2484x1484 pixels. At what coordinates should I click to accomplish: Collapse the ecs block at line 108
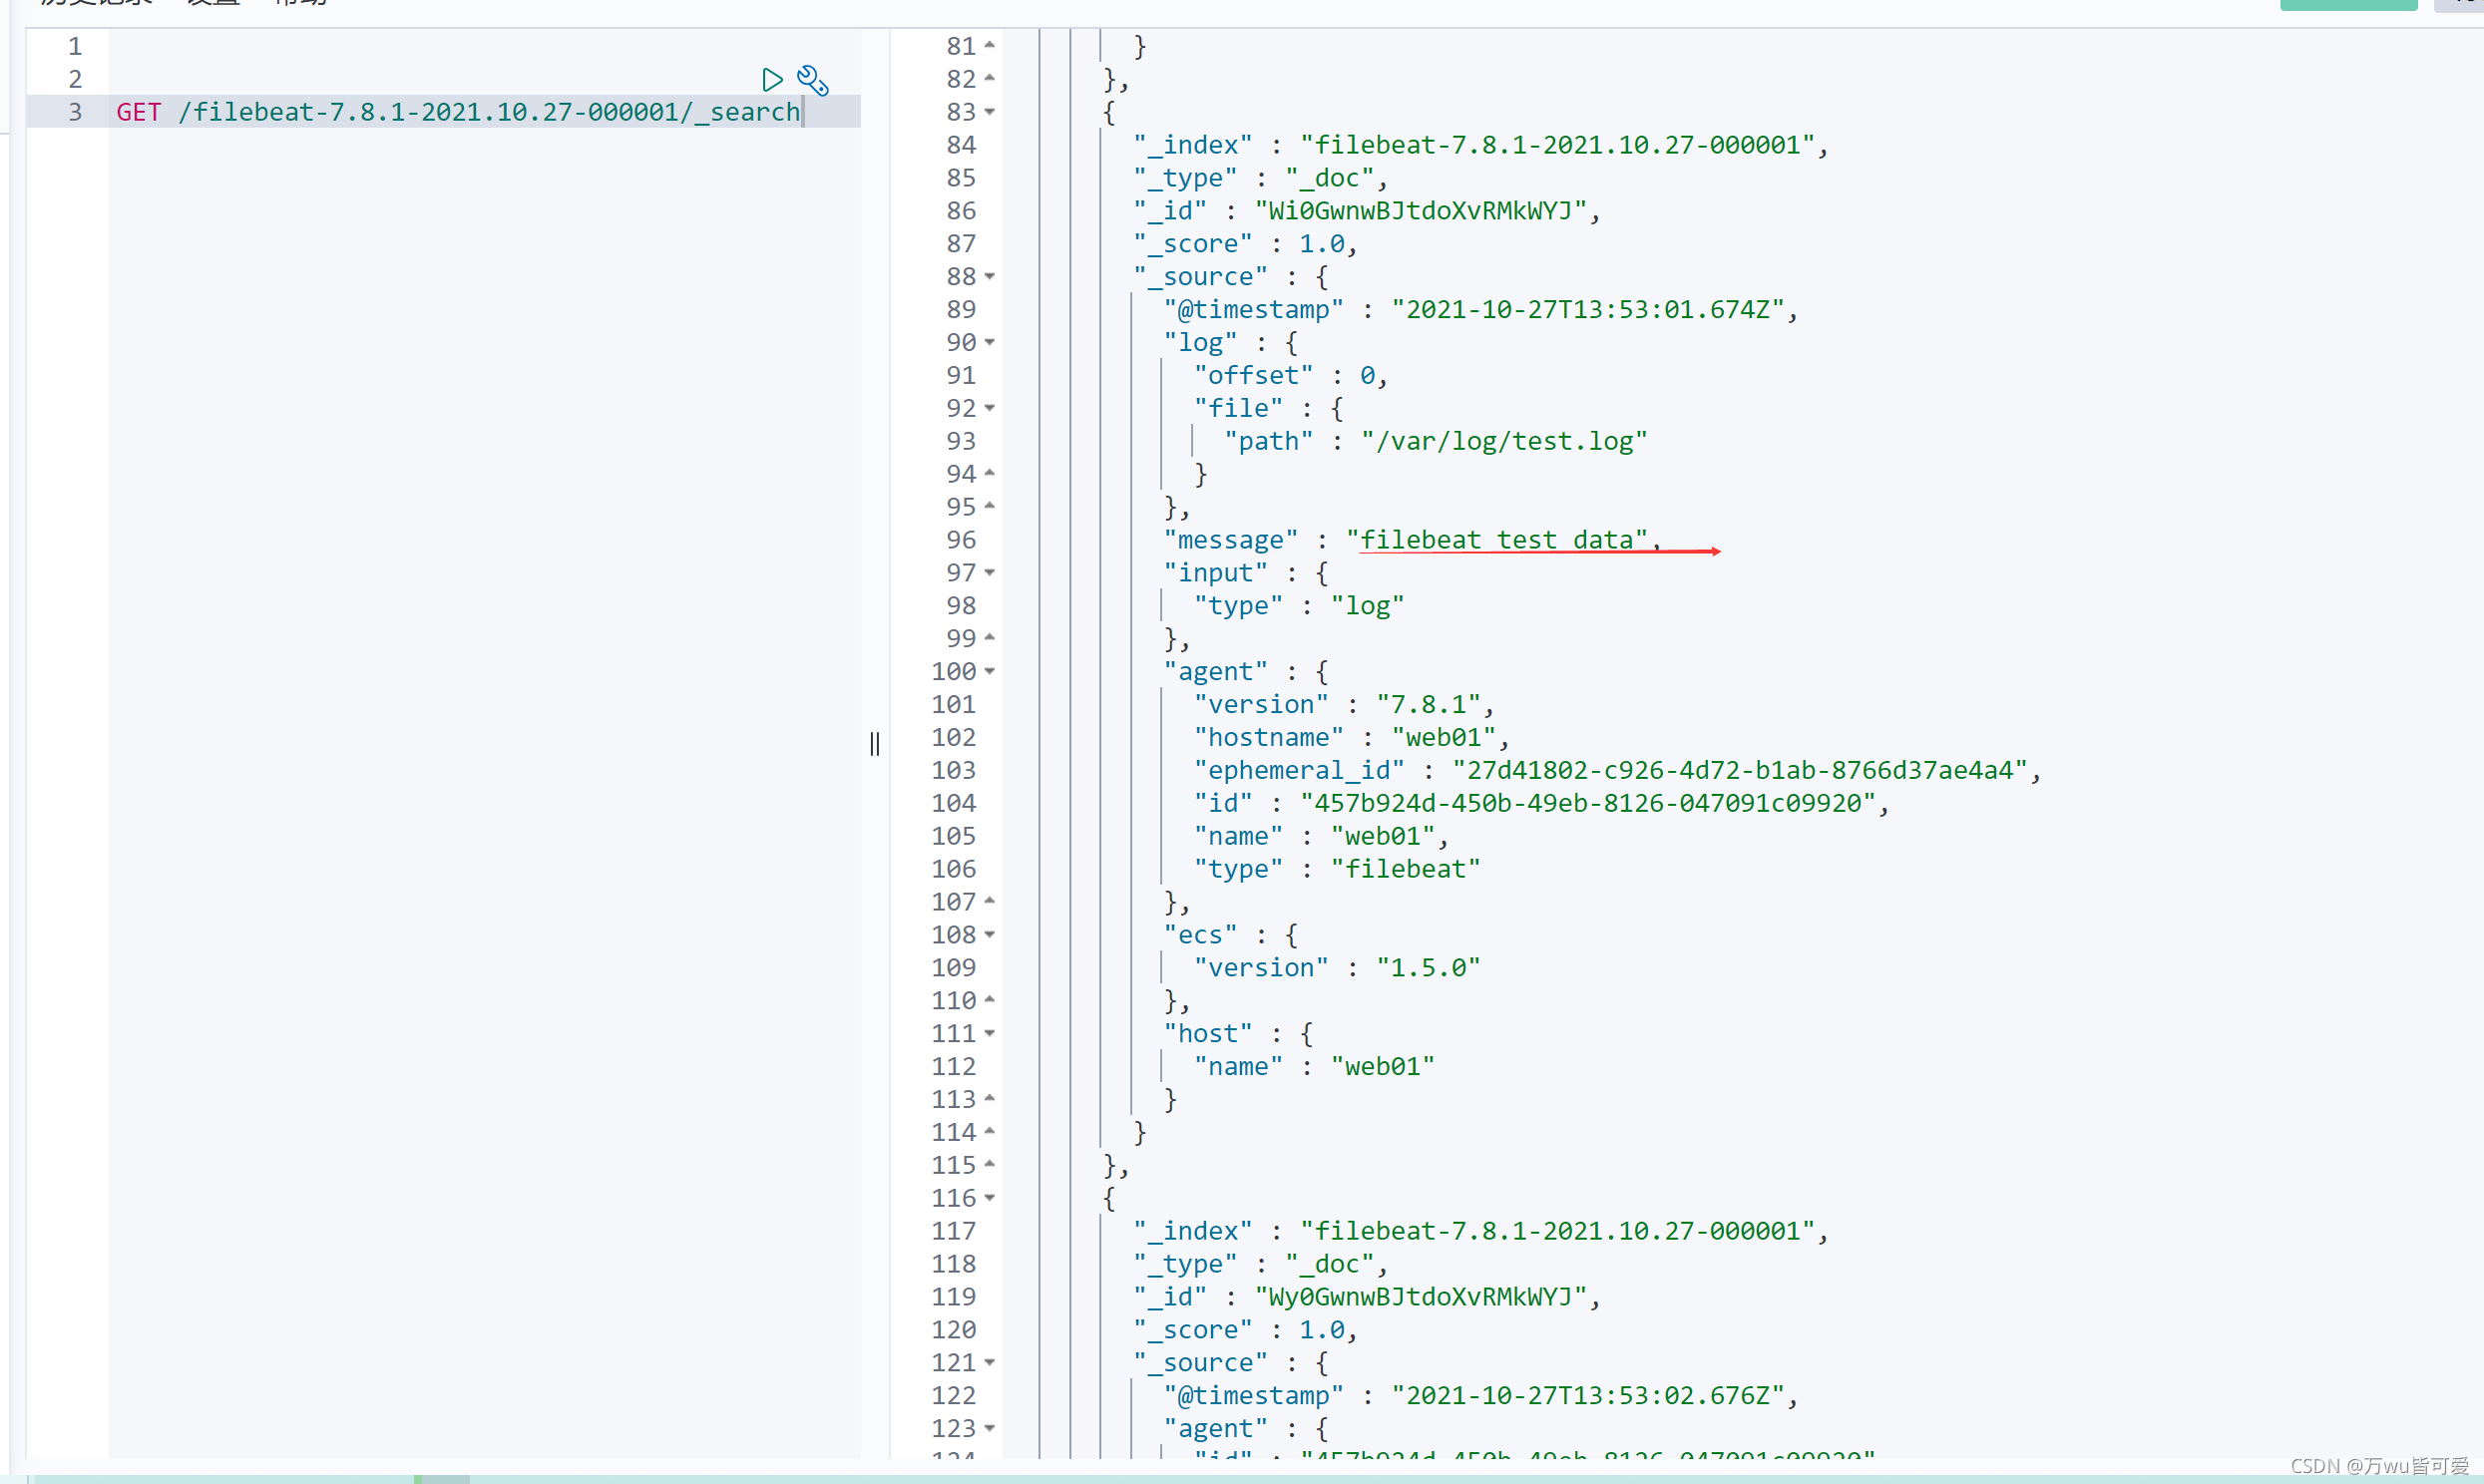point(990,935)
